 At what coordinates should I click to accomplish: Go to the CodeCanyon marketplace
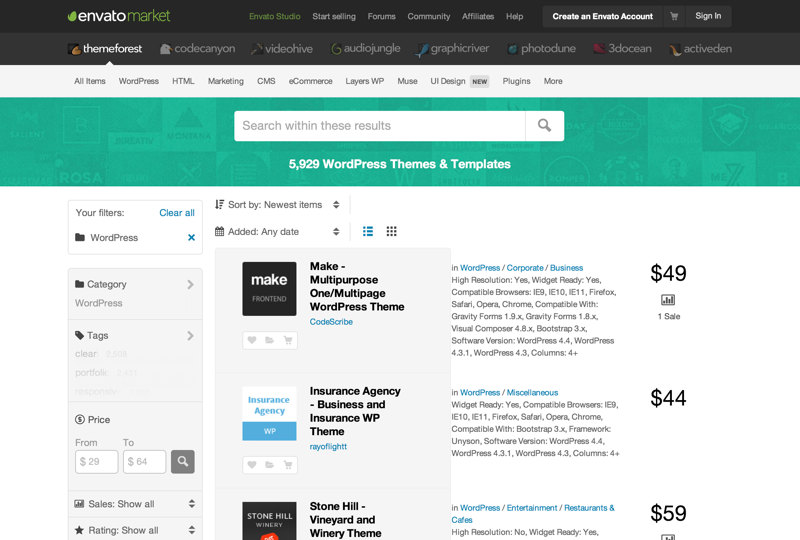[x=197, y=48]
